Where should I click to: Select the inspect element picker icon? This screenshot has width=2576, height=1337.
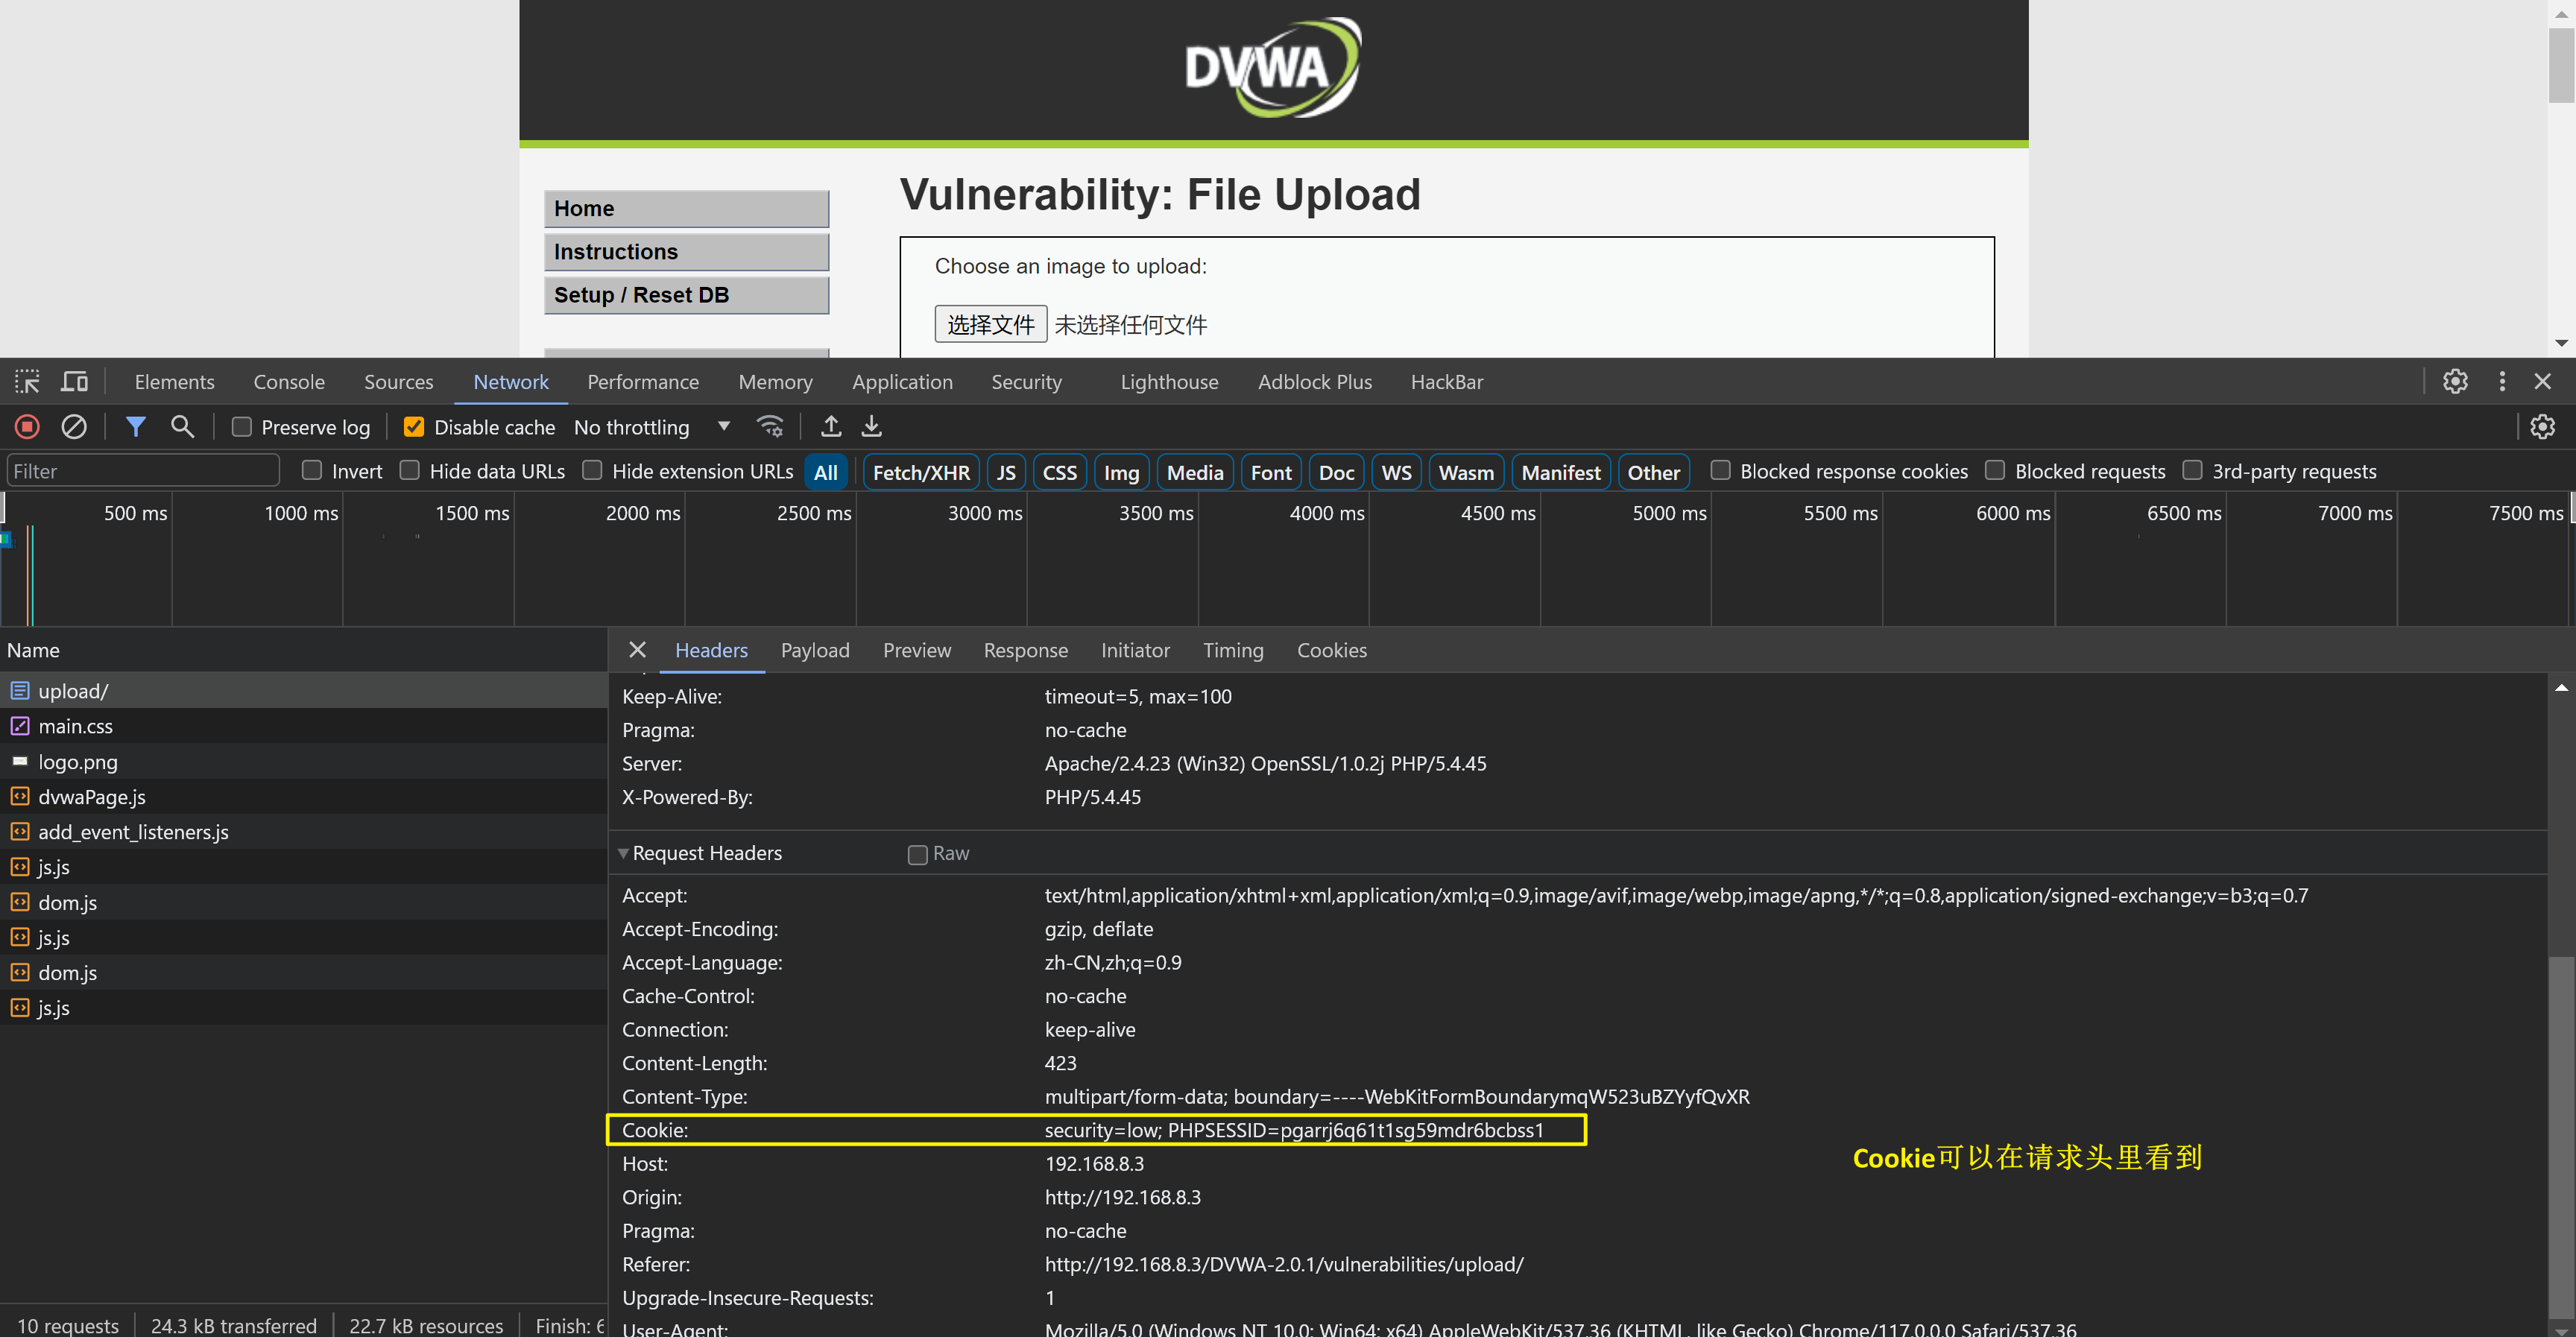pos(27,382)
